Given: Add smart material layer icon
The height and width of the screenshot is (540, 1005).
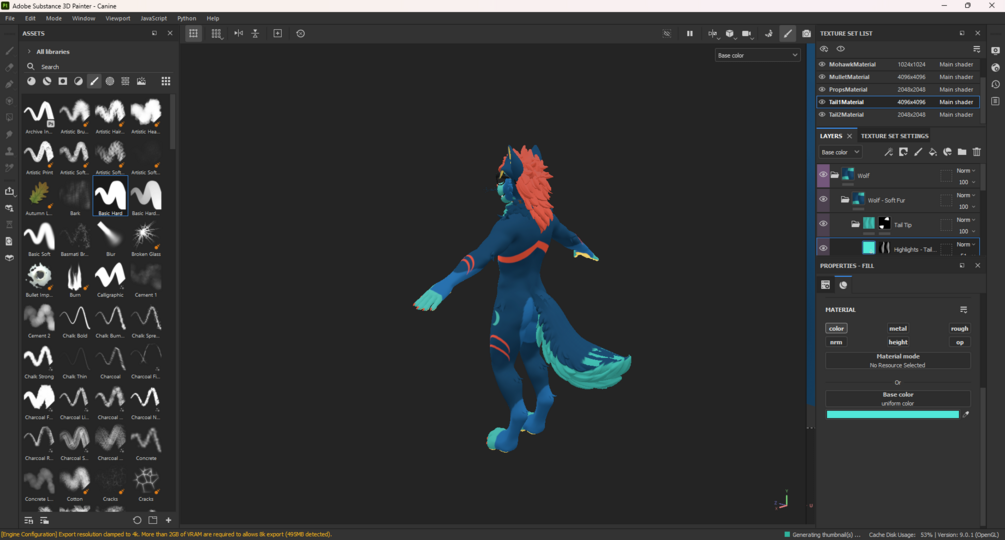Looking at the screenshot, I should click(x=947, y=152).
